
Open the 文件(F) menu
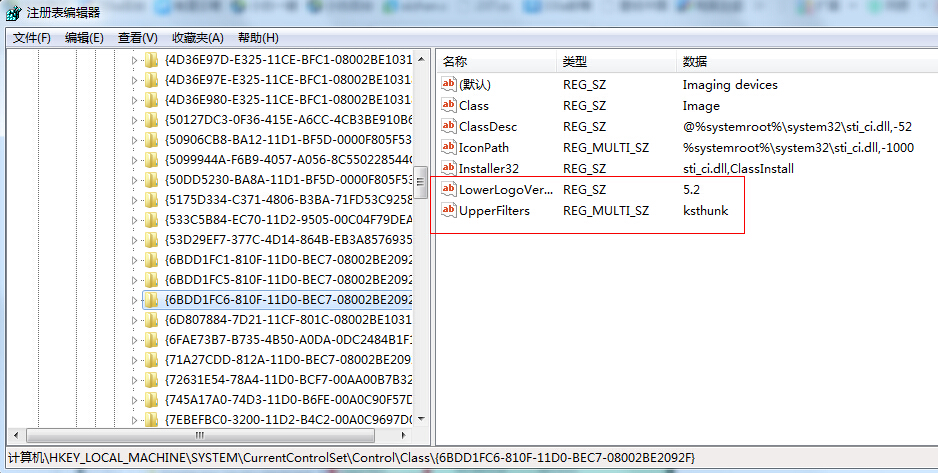(31, 38)
